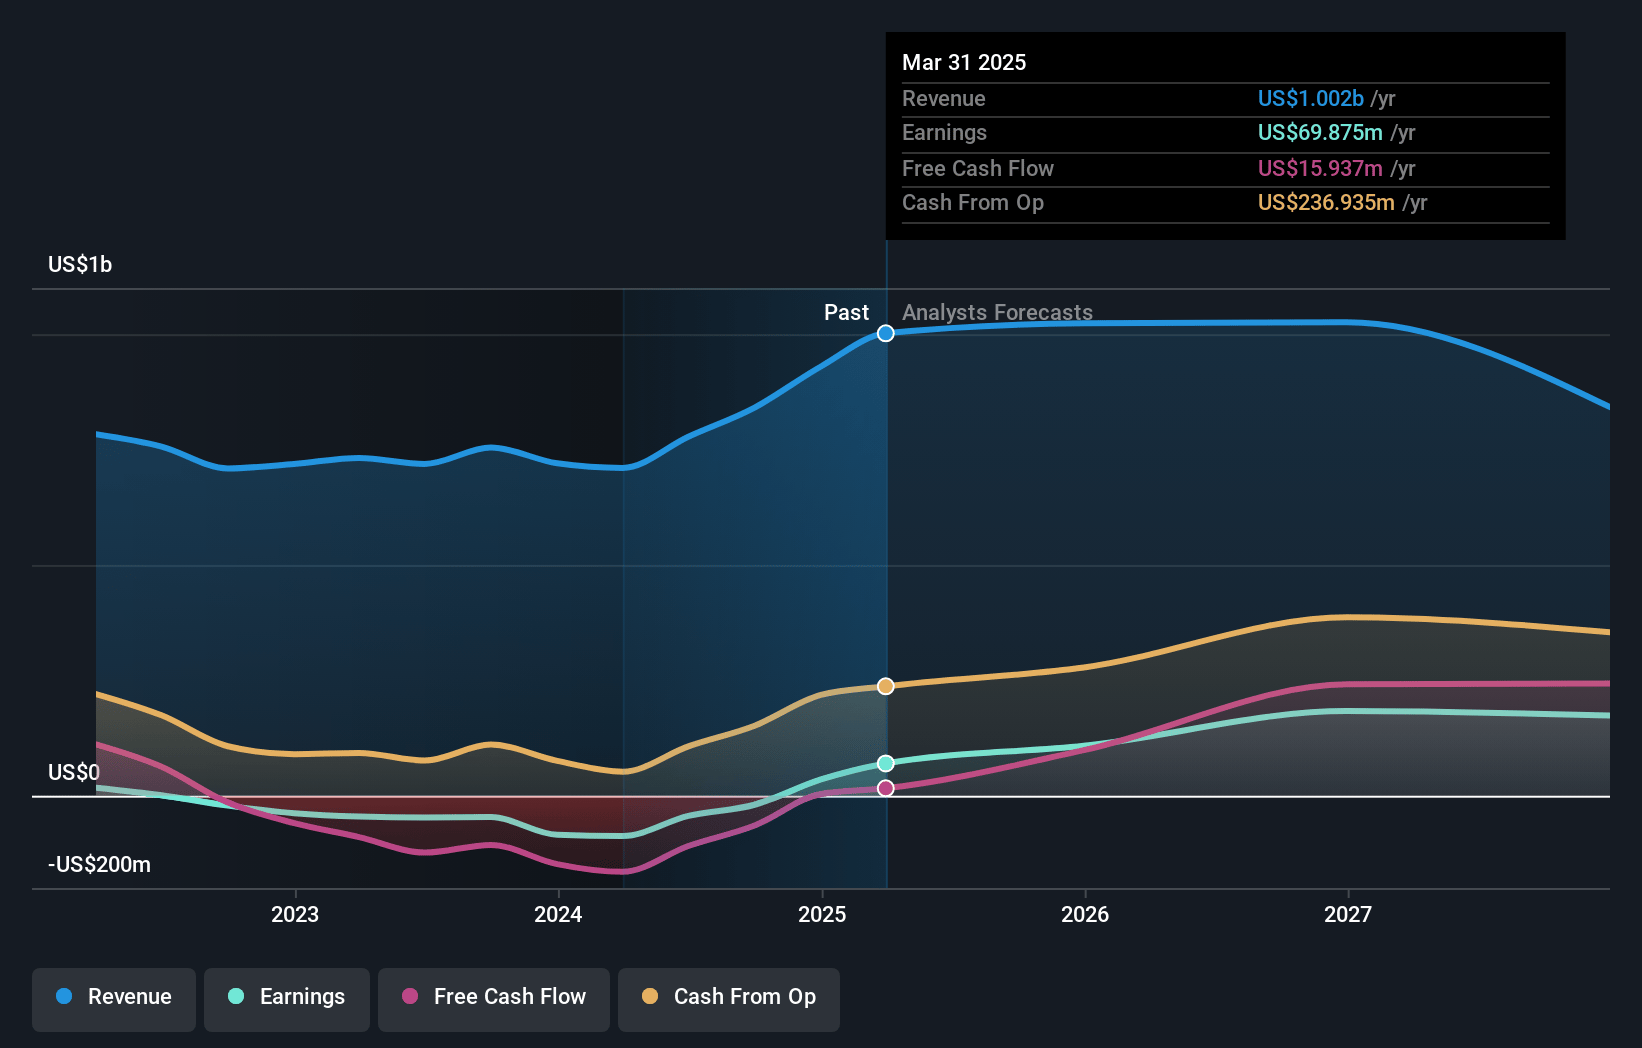Screen dimensions: 1642x1048
Task: Click the Free Cash Flow data point marker
Action: (886, 788)
